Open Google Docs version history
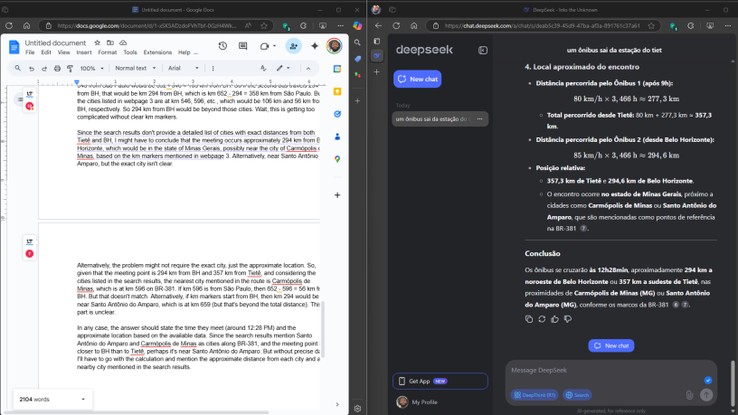Screen dimensions: 738x415 click(222, 46)
